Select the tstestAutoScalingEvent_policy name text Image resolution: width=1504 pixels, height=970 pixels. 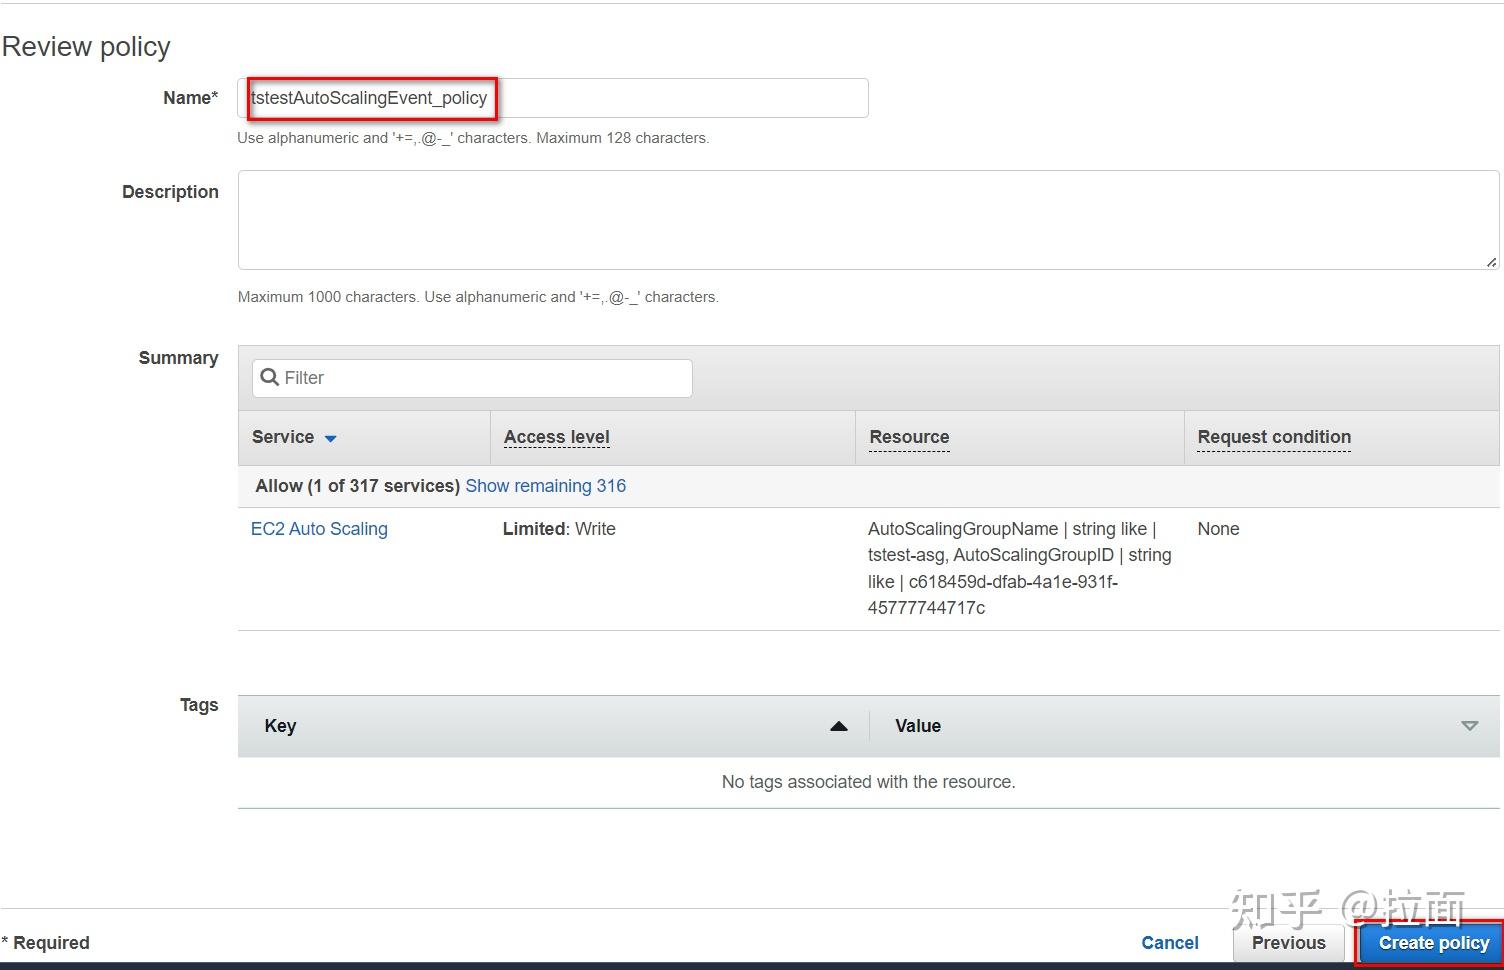pyautogui.click(x=371, y=97)
